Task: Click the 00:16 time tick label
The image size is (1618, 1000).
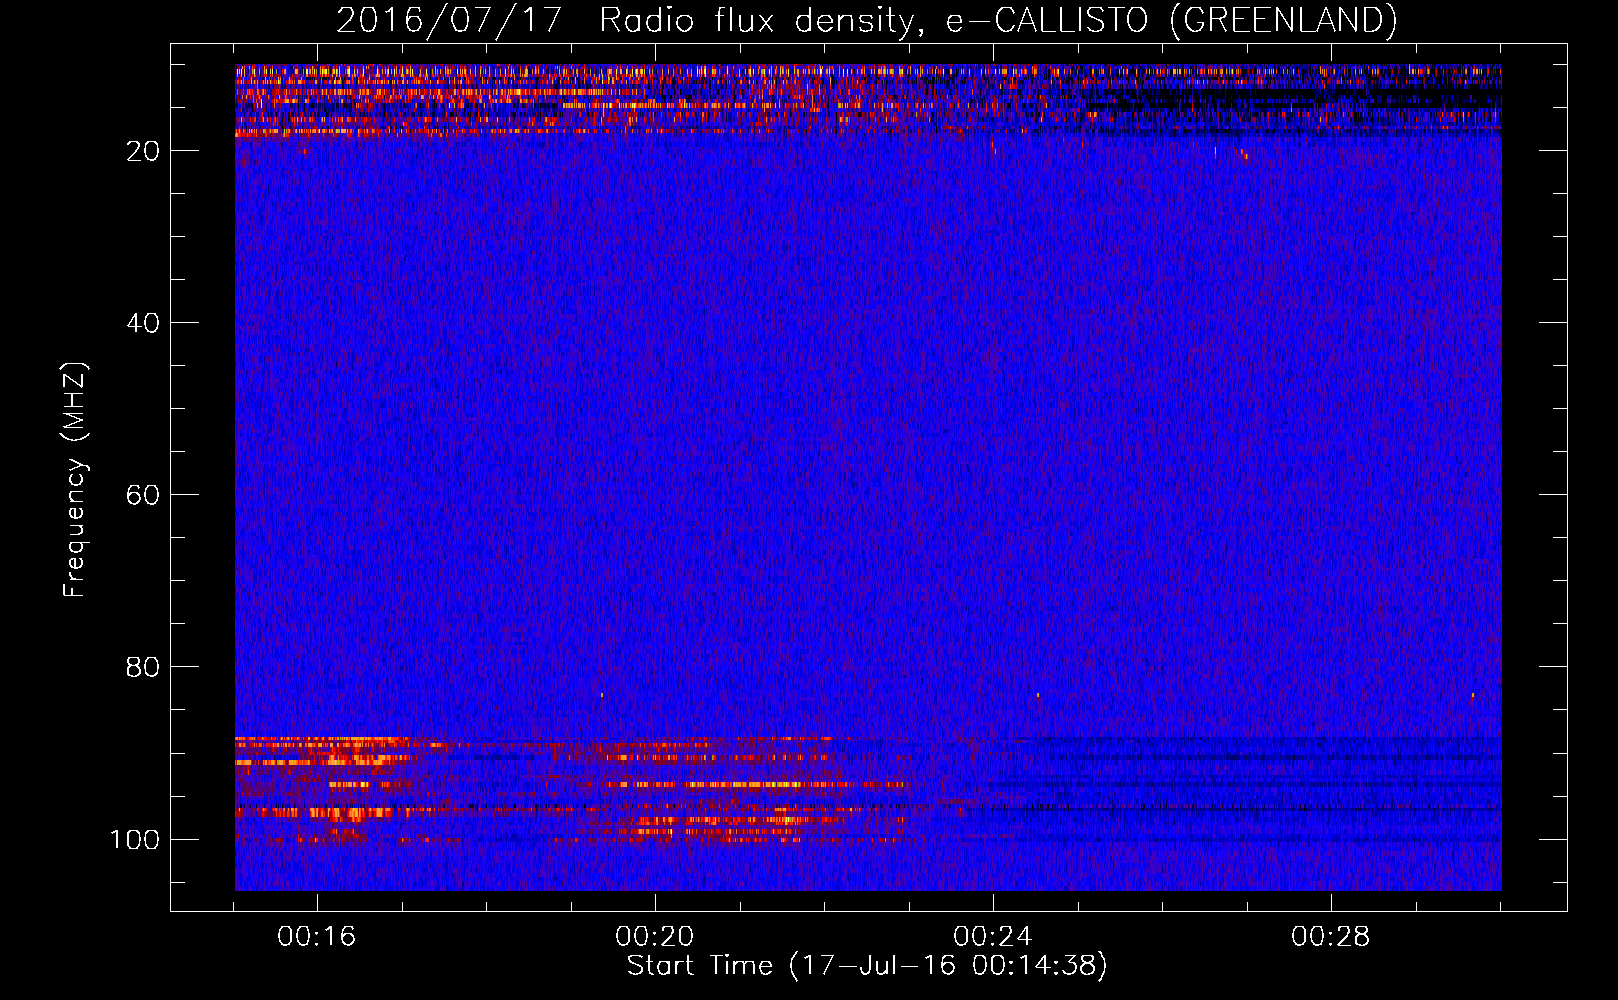Action: coord(317,937)
